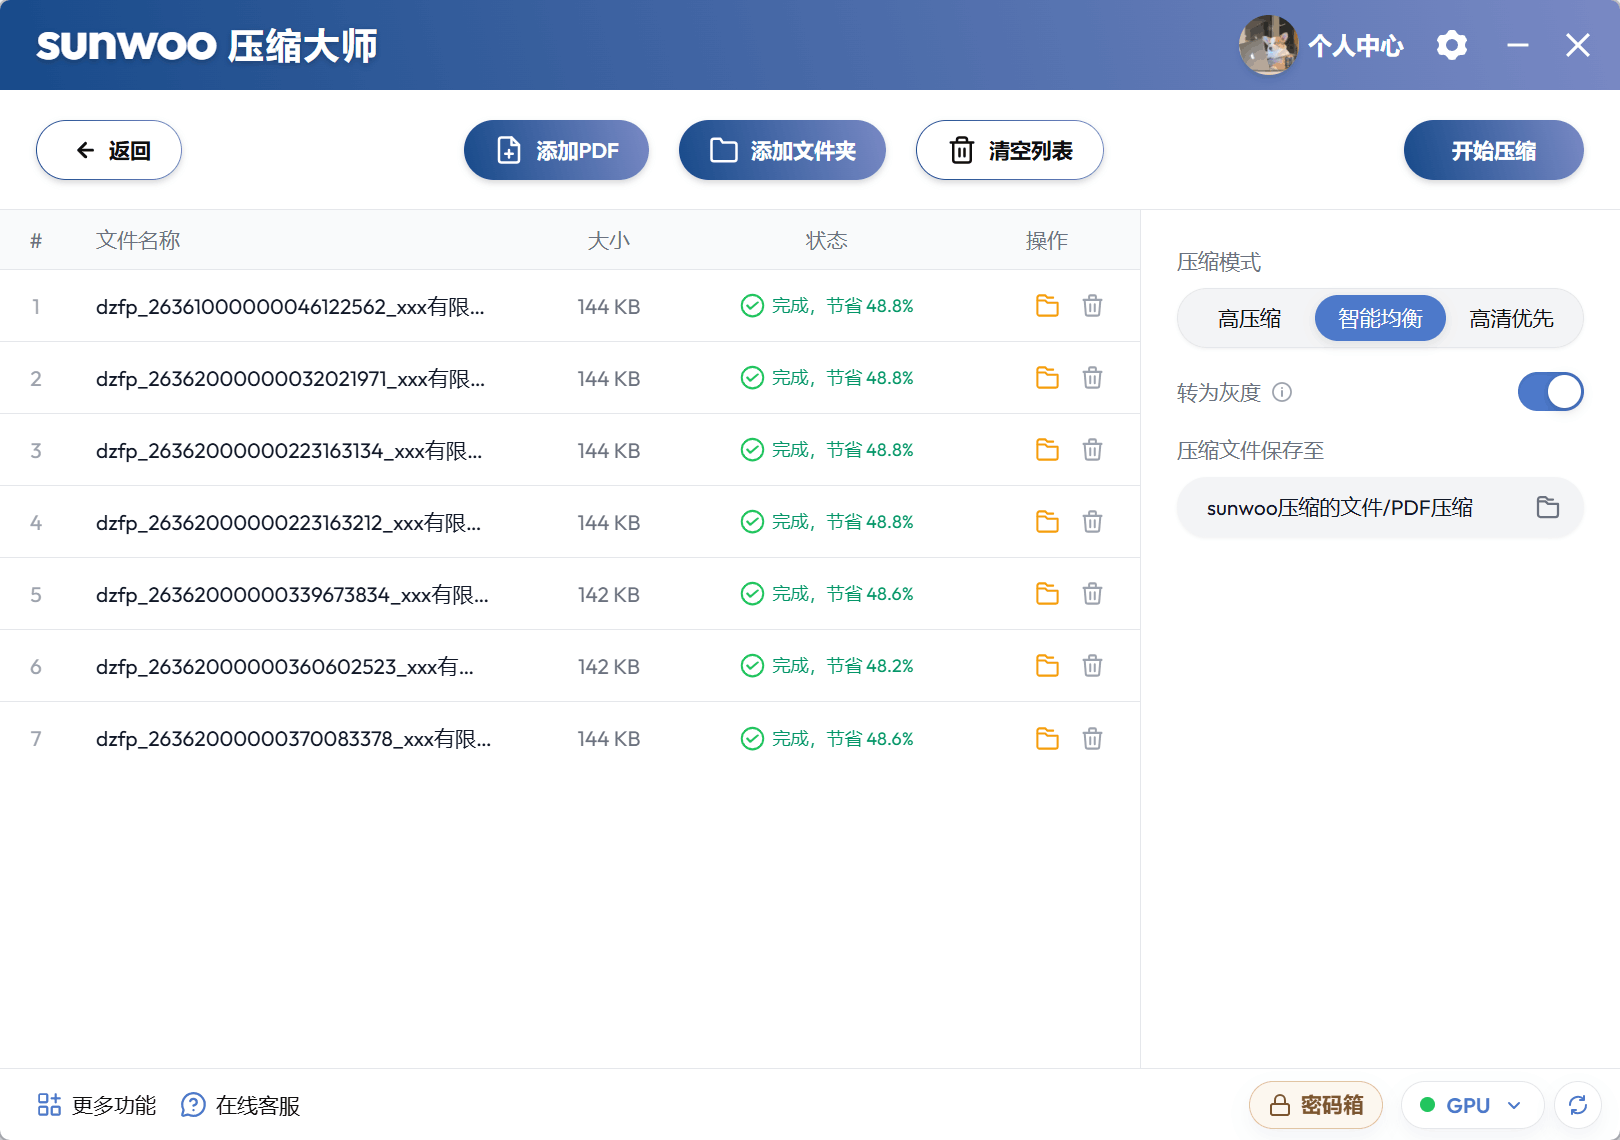Click the info icon beside 转为灰度
This screenshot has width=1620, height=1140.
click(x=1282, y=392)
